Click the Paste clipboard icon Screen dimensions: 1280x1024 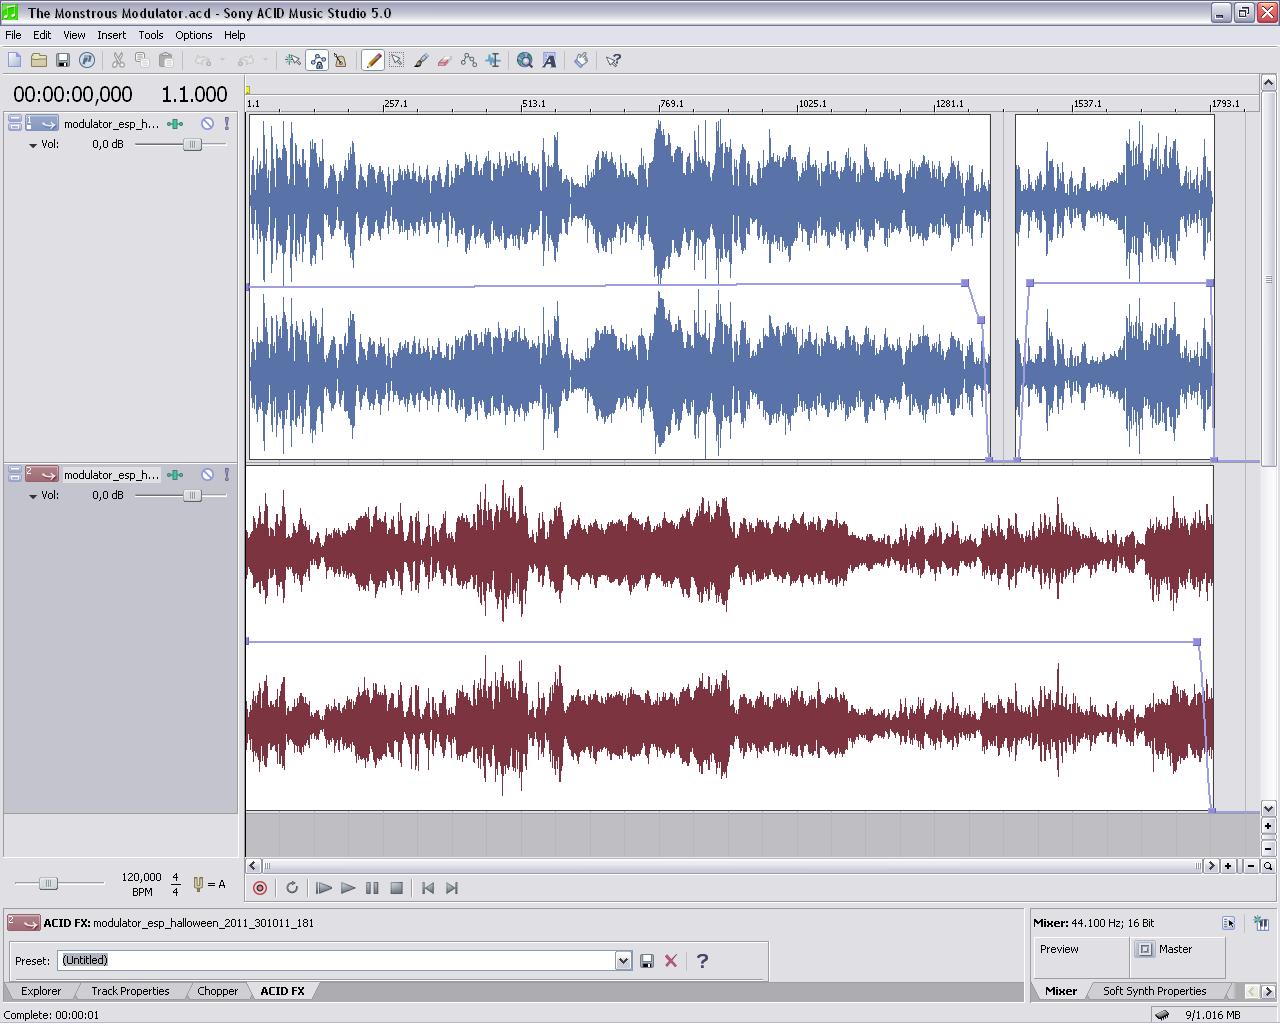click(166, 60)
